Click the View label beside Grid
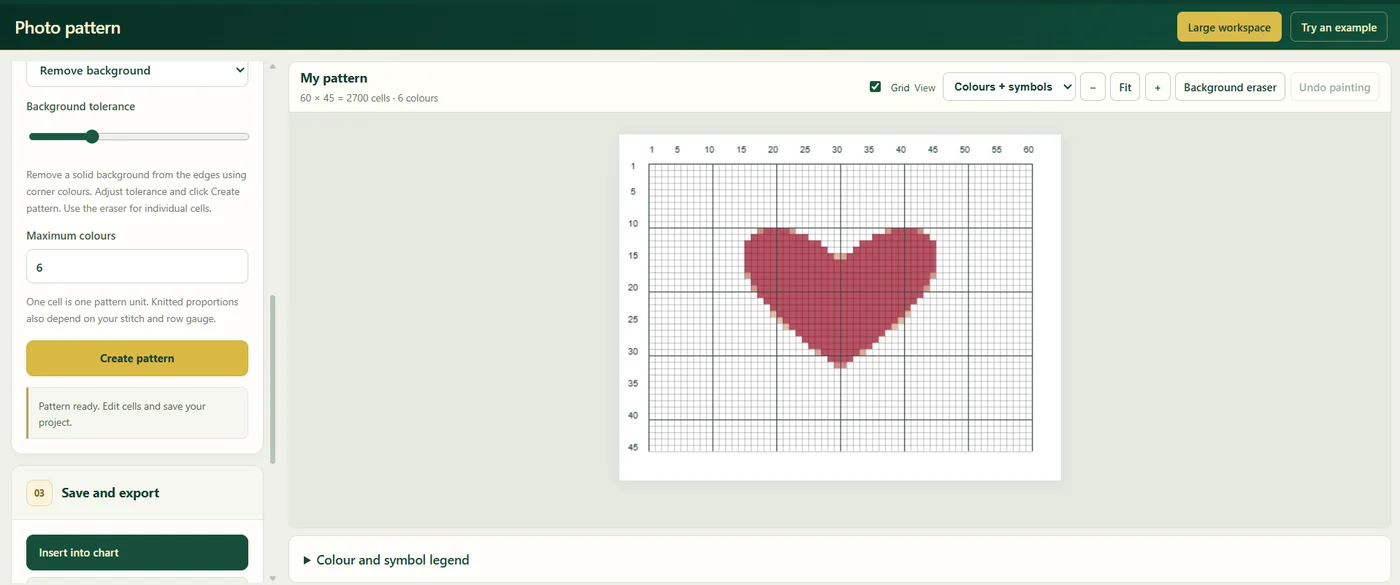The width and height of the screenshot is (1400, 585). 925,88
